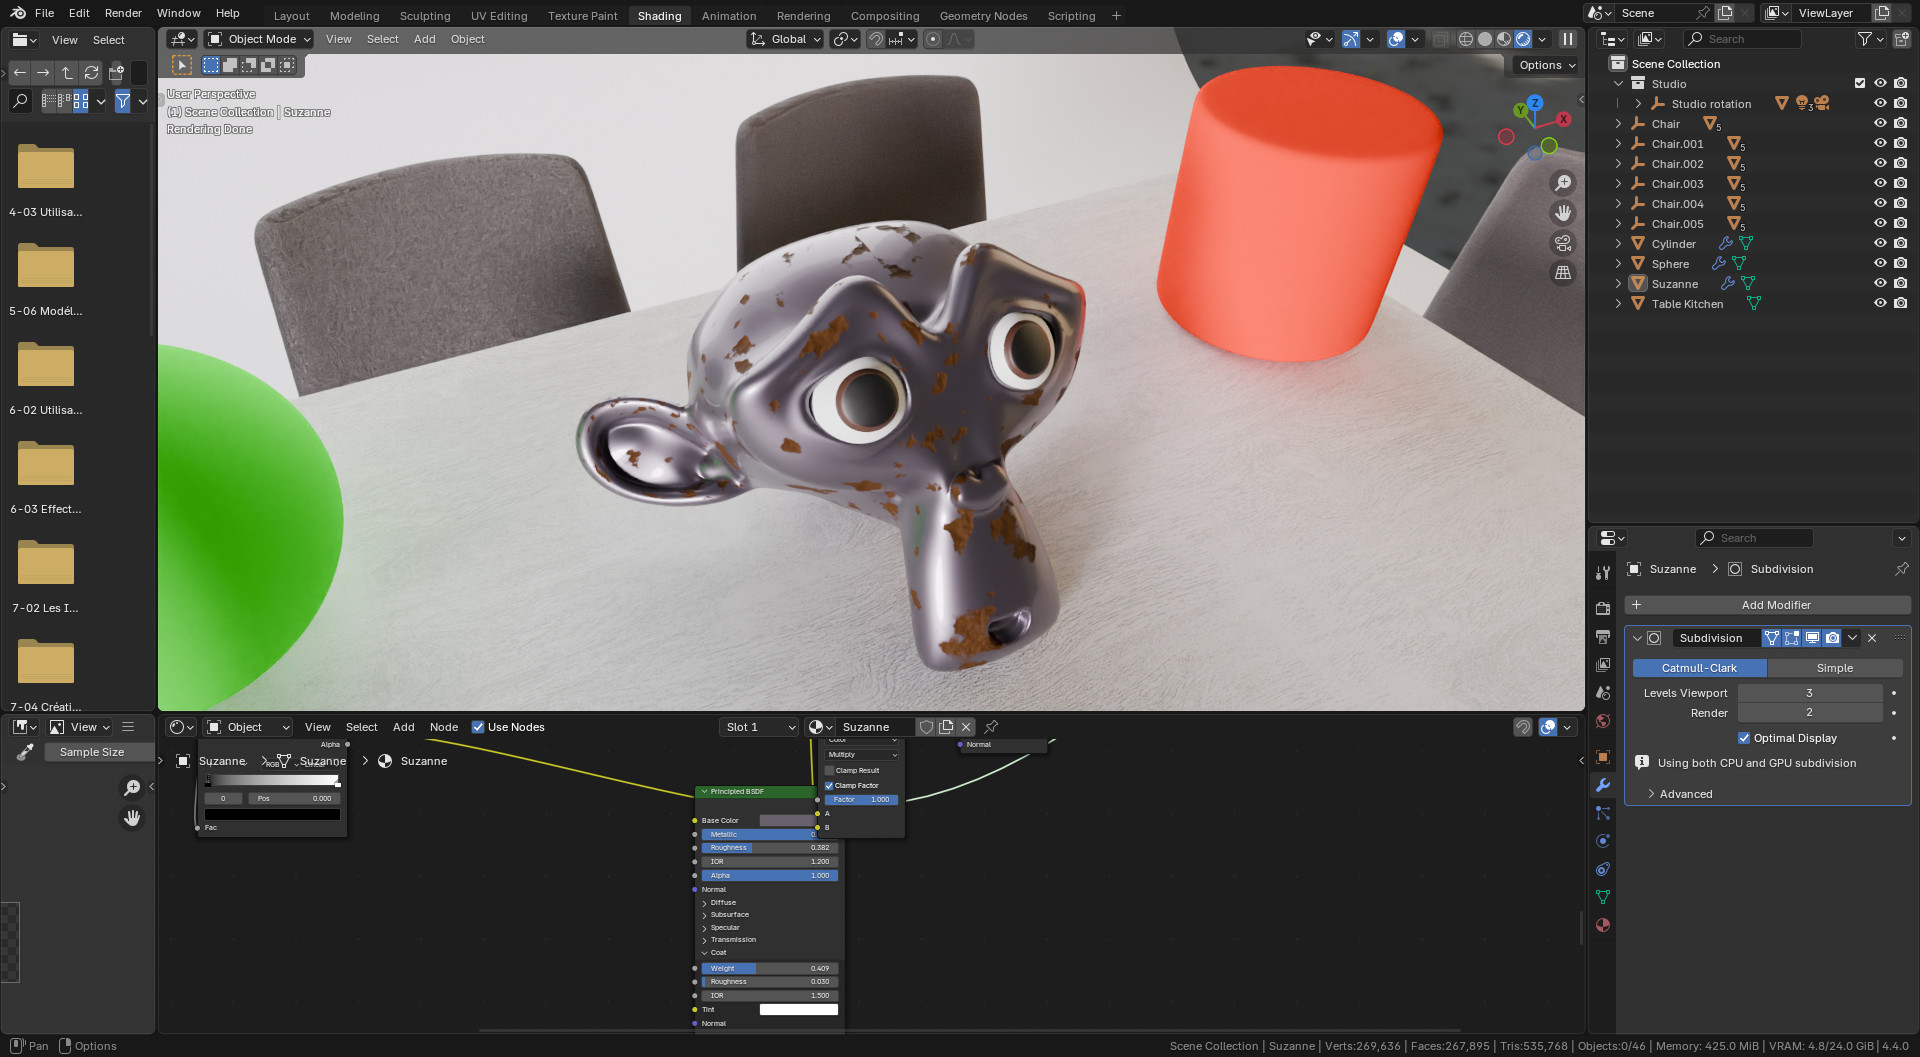The height and width of the screenshot is (1057, 1920).
Task: Expand the Chair.003 outliner entry
Action: coord(1618,183)
